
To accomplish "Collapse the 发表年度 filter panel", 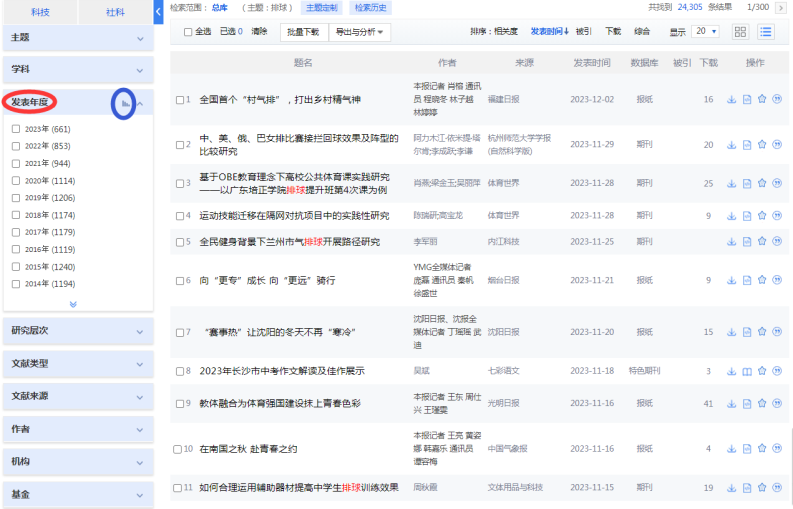I will (x=140, y=104).
